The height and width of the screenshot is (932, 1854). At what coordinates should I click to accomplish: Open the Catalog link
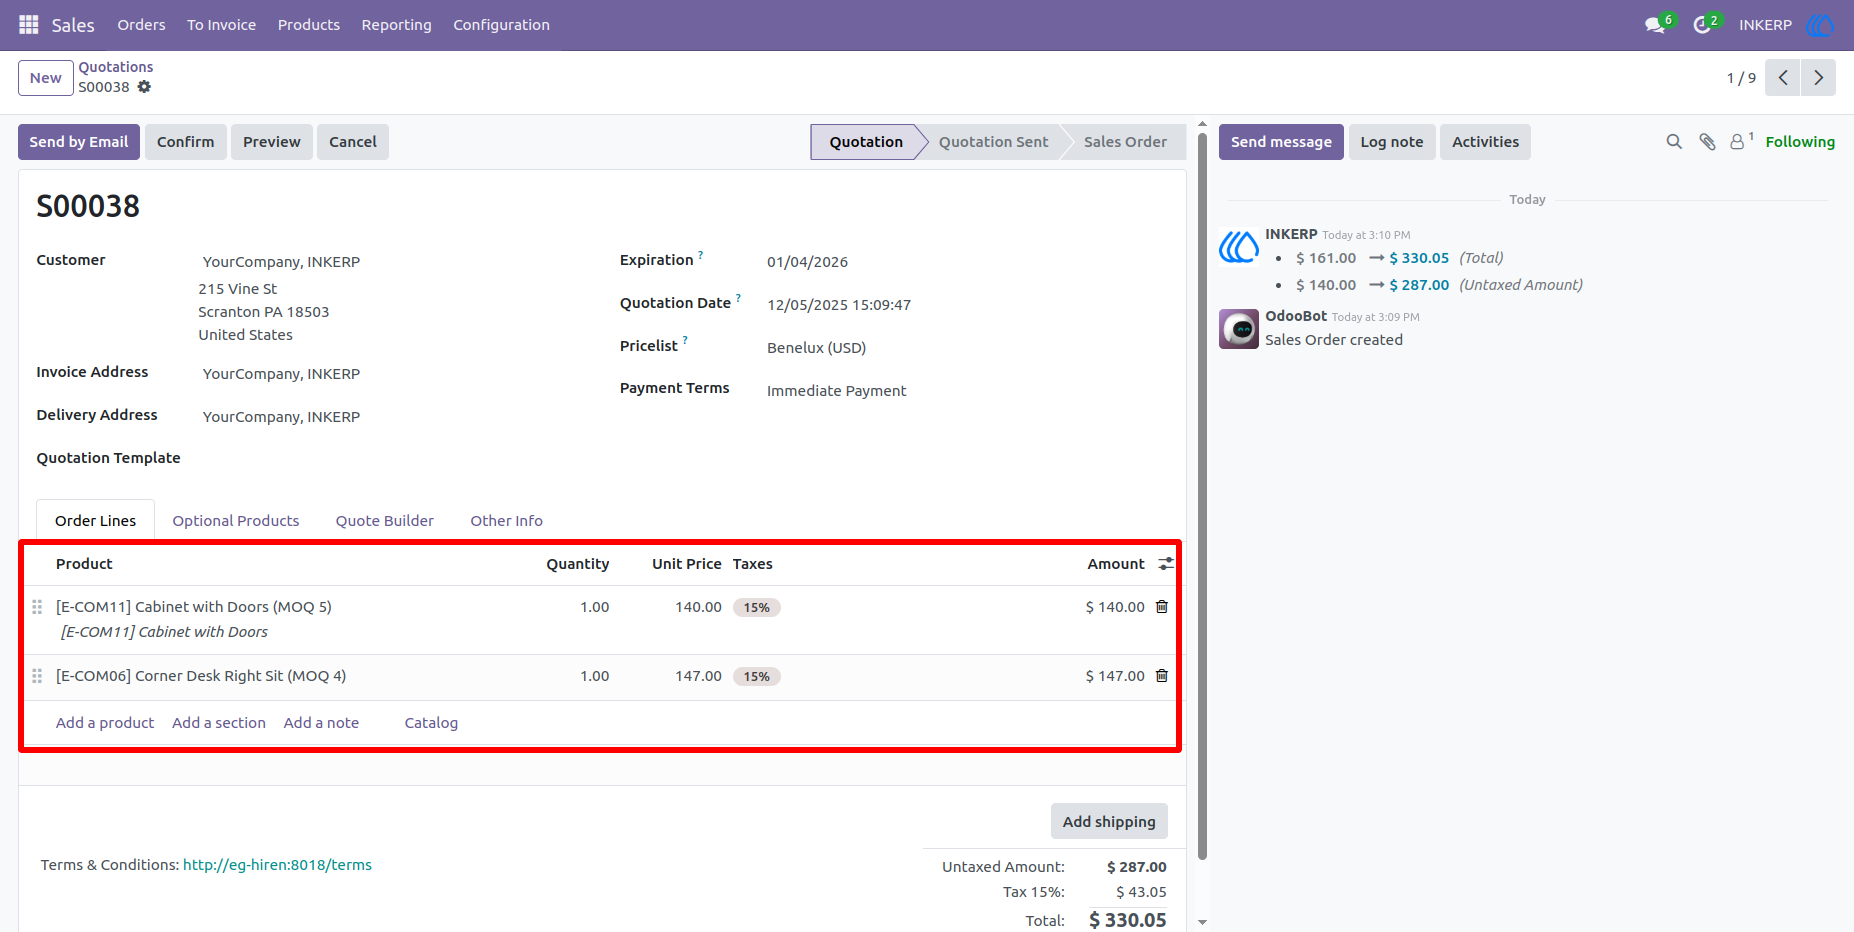431,723
